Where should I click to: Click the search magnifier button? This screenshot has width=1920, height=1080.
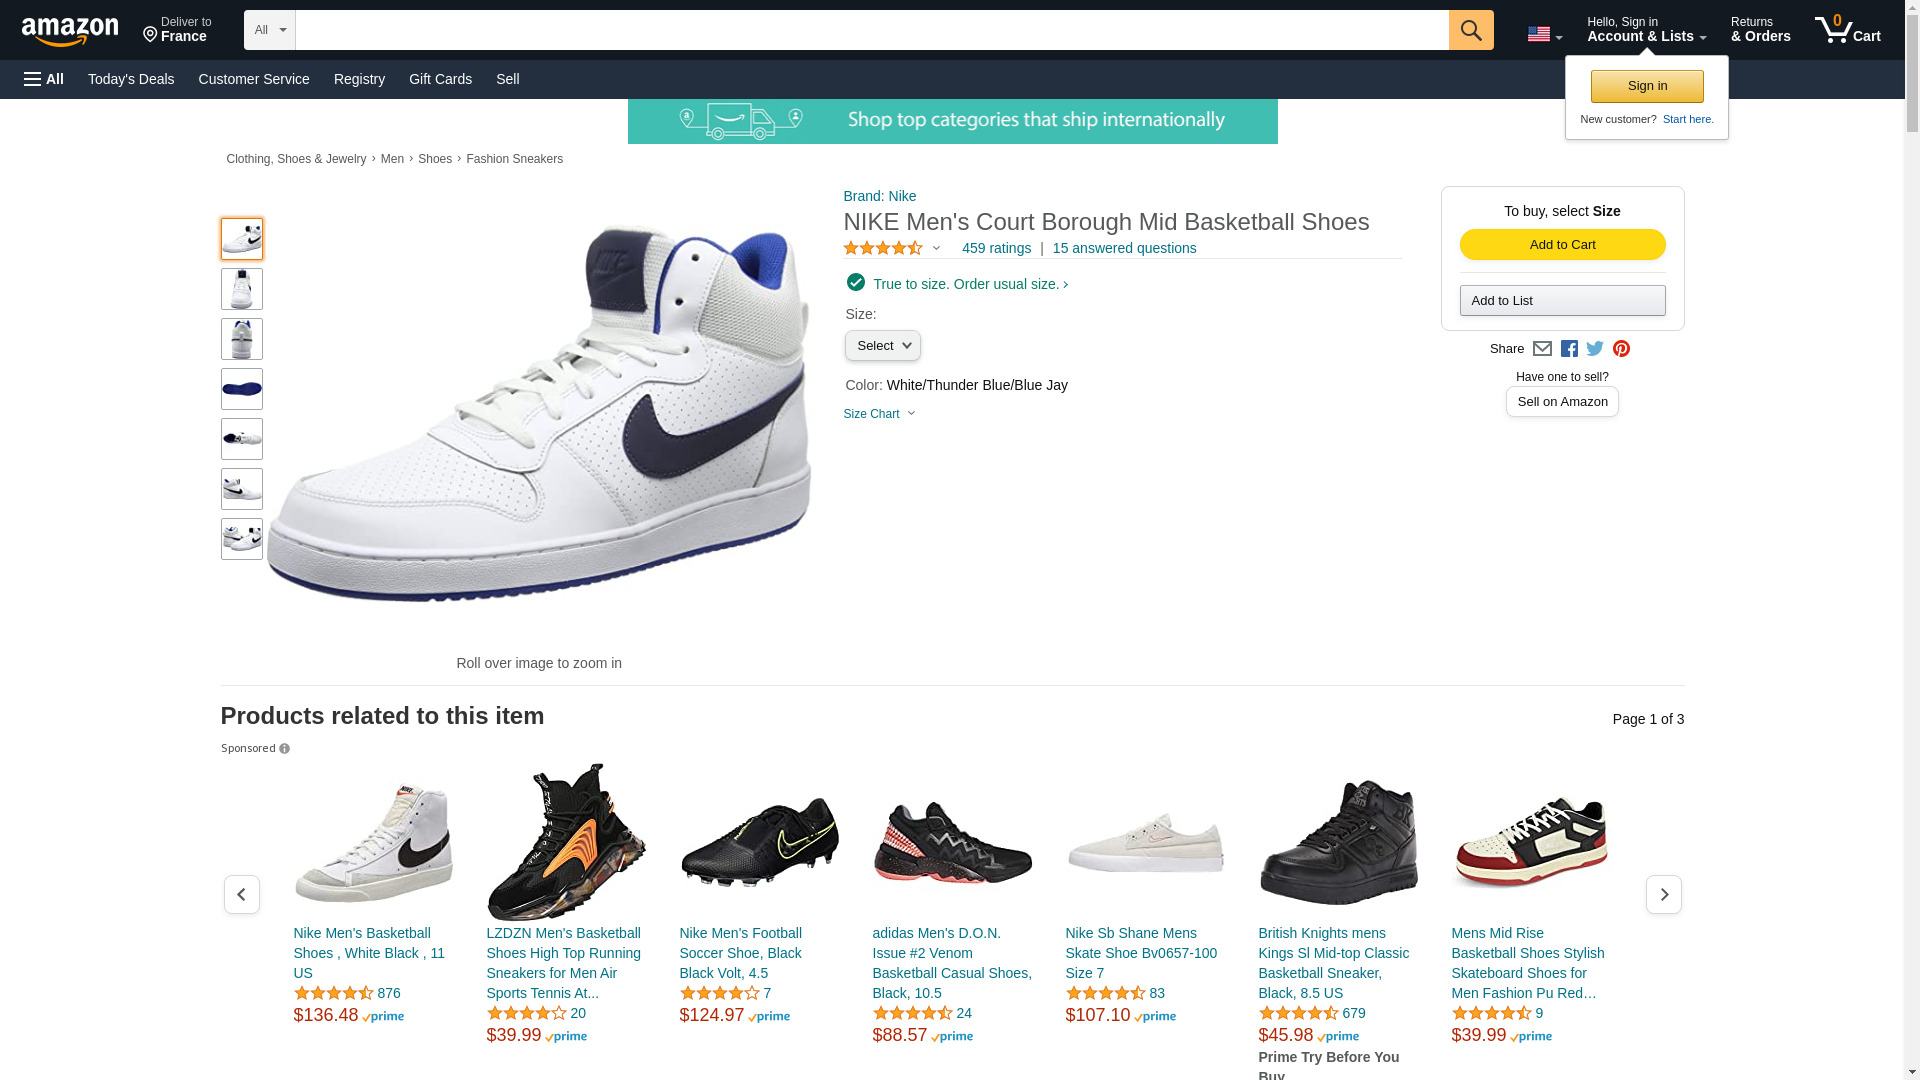click(x=1470, y=30)
